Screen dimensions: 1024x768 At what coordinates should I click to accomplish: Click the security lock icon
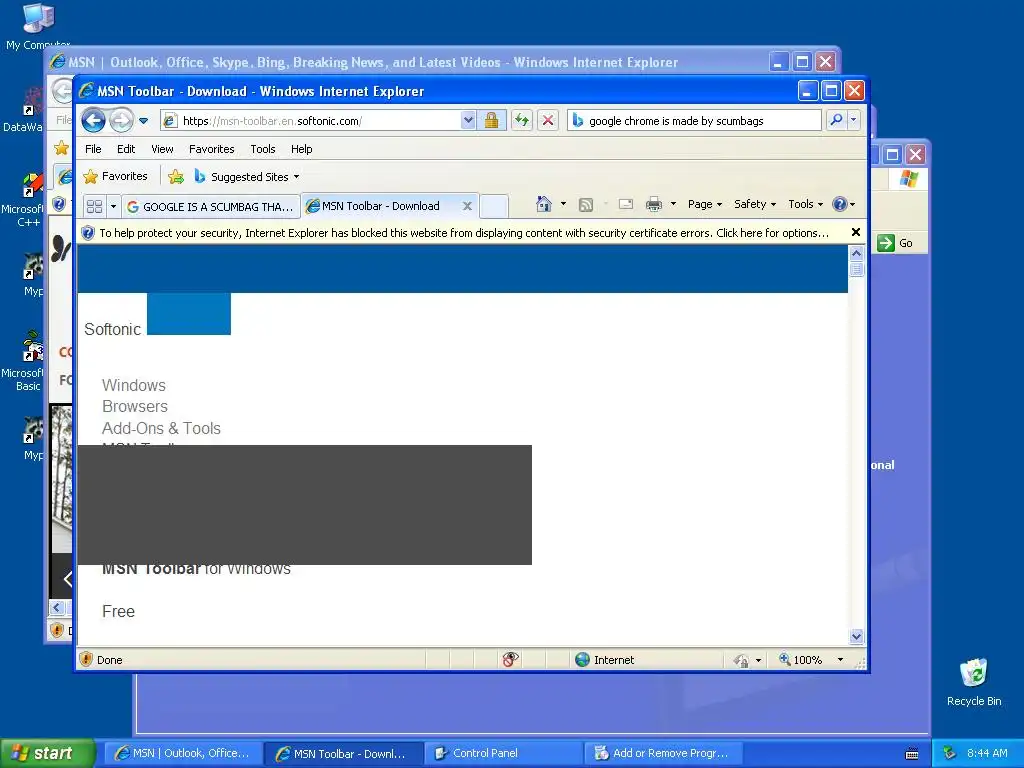point(491,120)
